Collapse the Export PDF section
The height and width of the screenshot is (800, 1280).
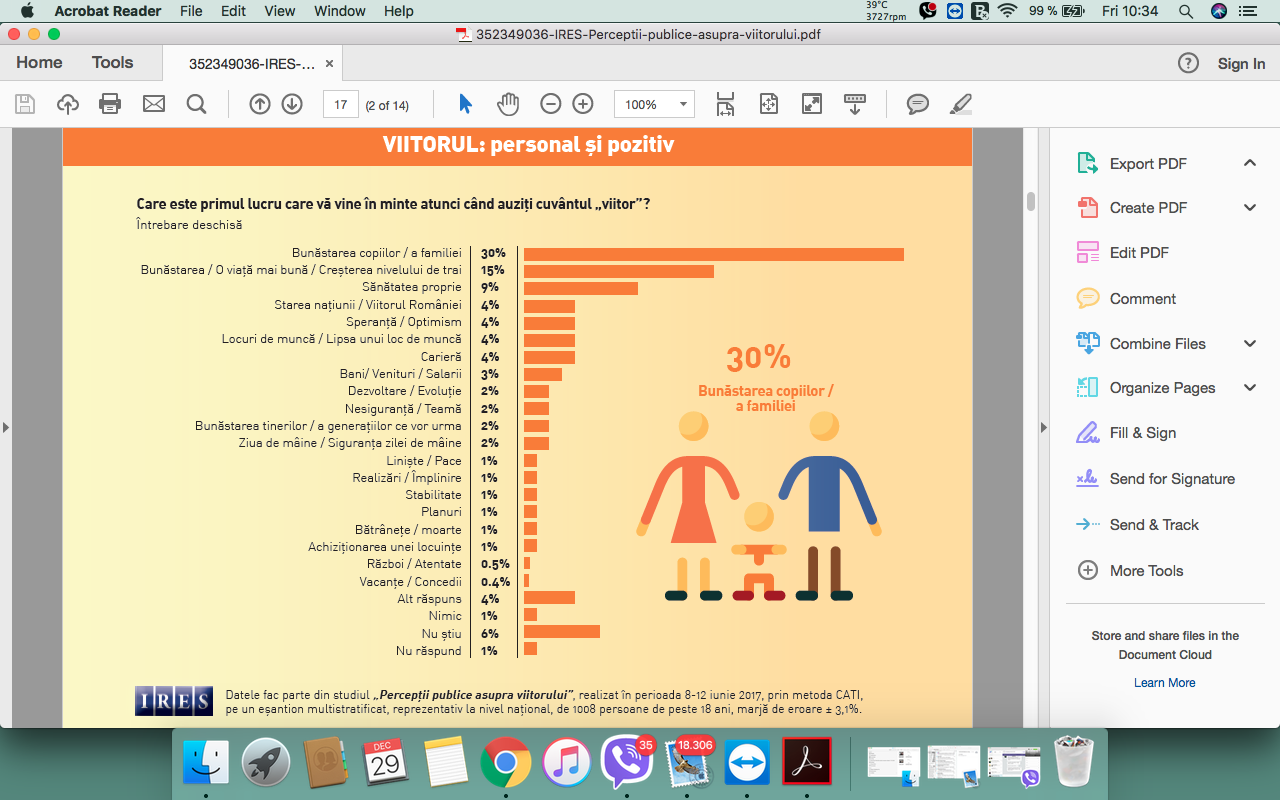click(1249, 163)
